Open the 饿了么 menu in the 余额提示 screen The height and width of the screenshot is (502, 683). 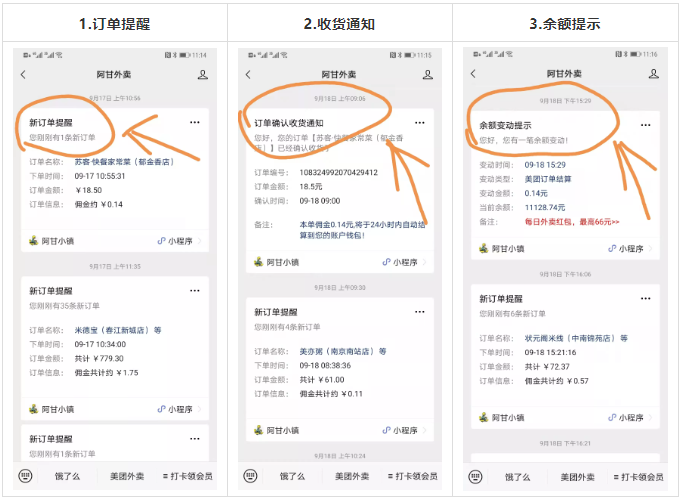click(x=517, y=477)
